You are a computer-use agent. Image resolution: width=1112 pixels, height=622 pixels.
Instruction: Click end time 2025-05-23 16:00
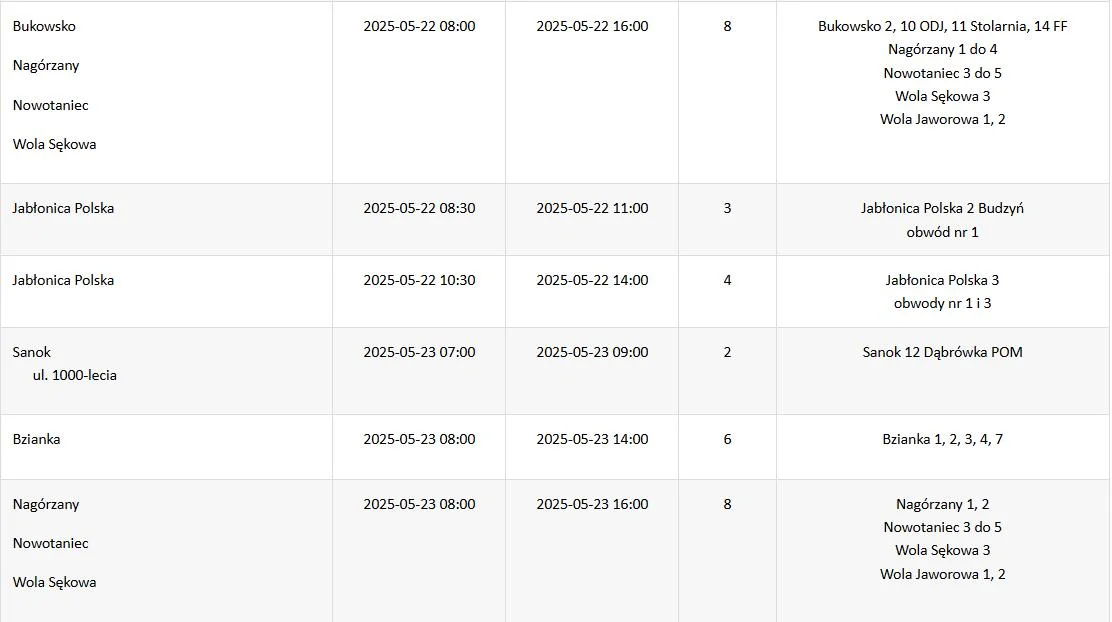coord(592,504)
